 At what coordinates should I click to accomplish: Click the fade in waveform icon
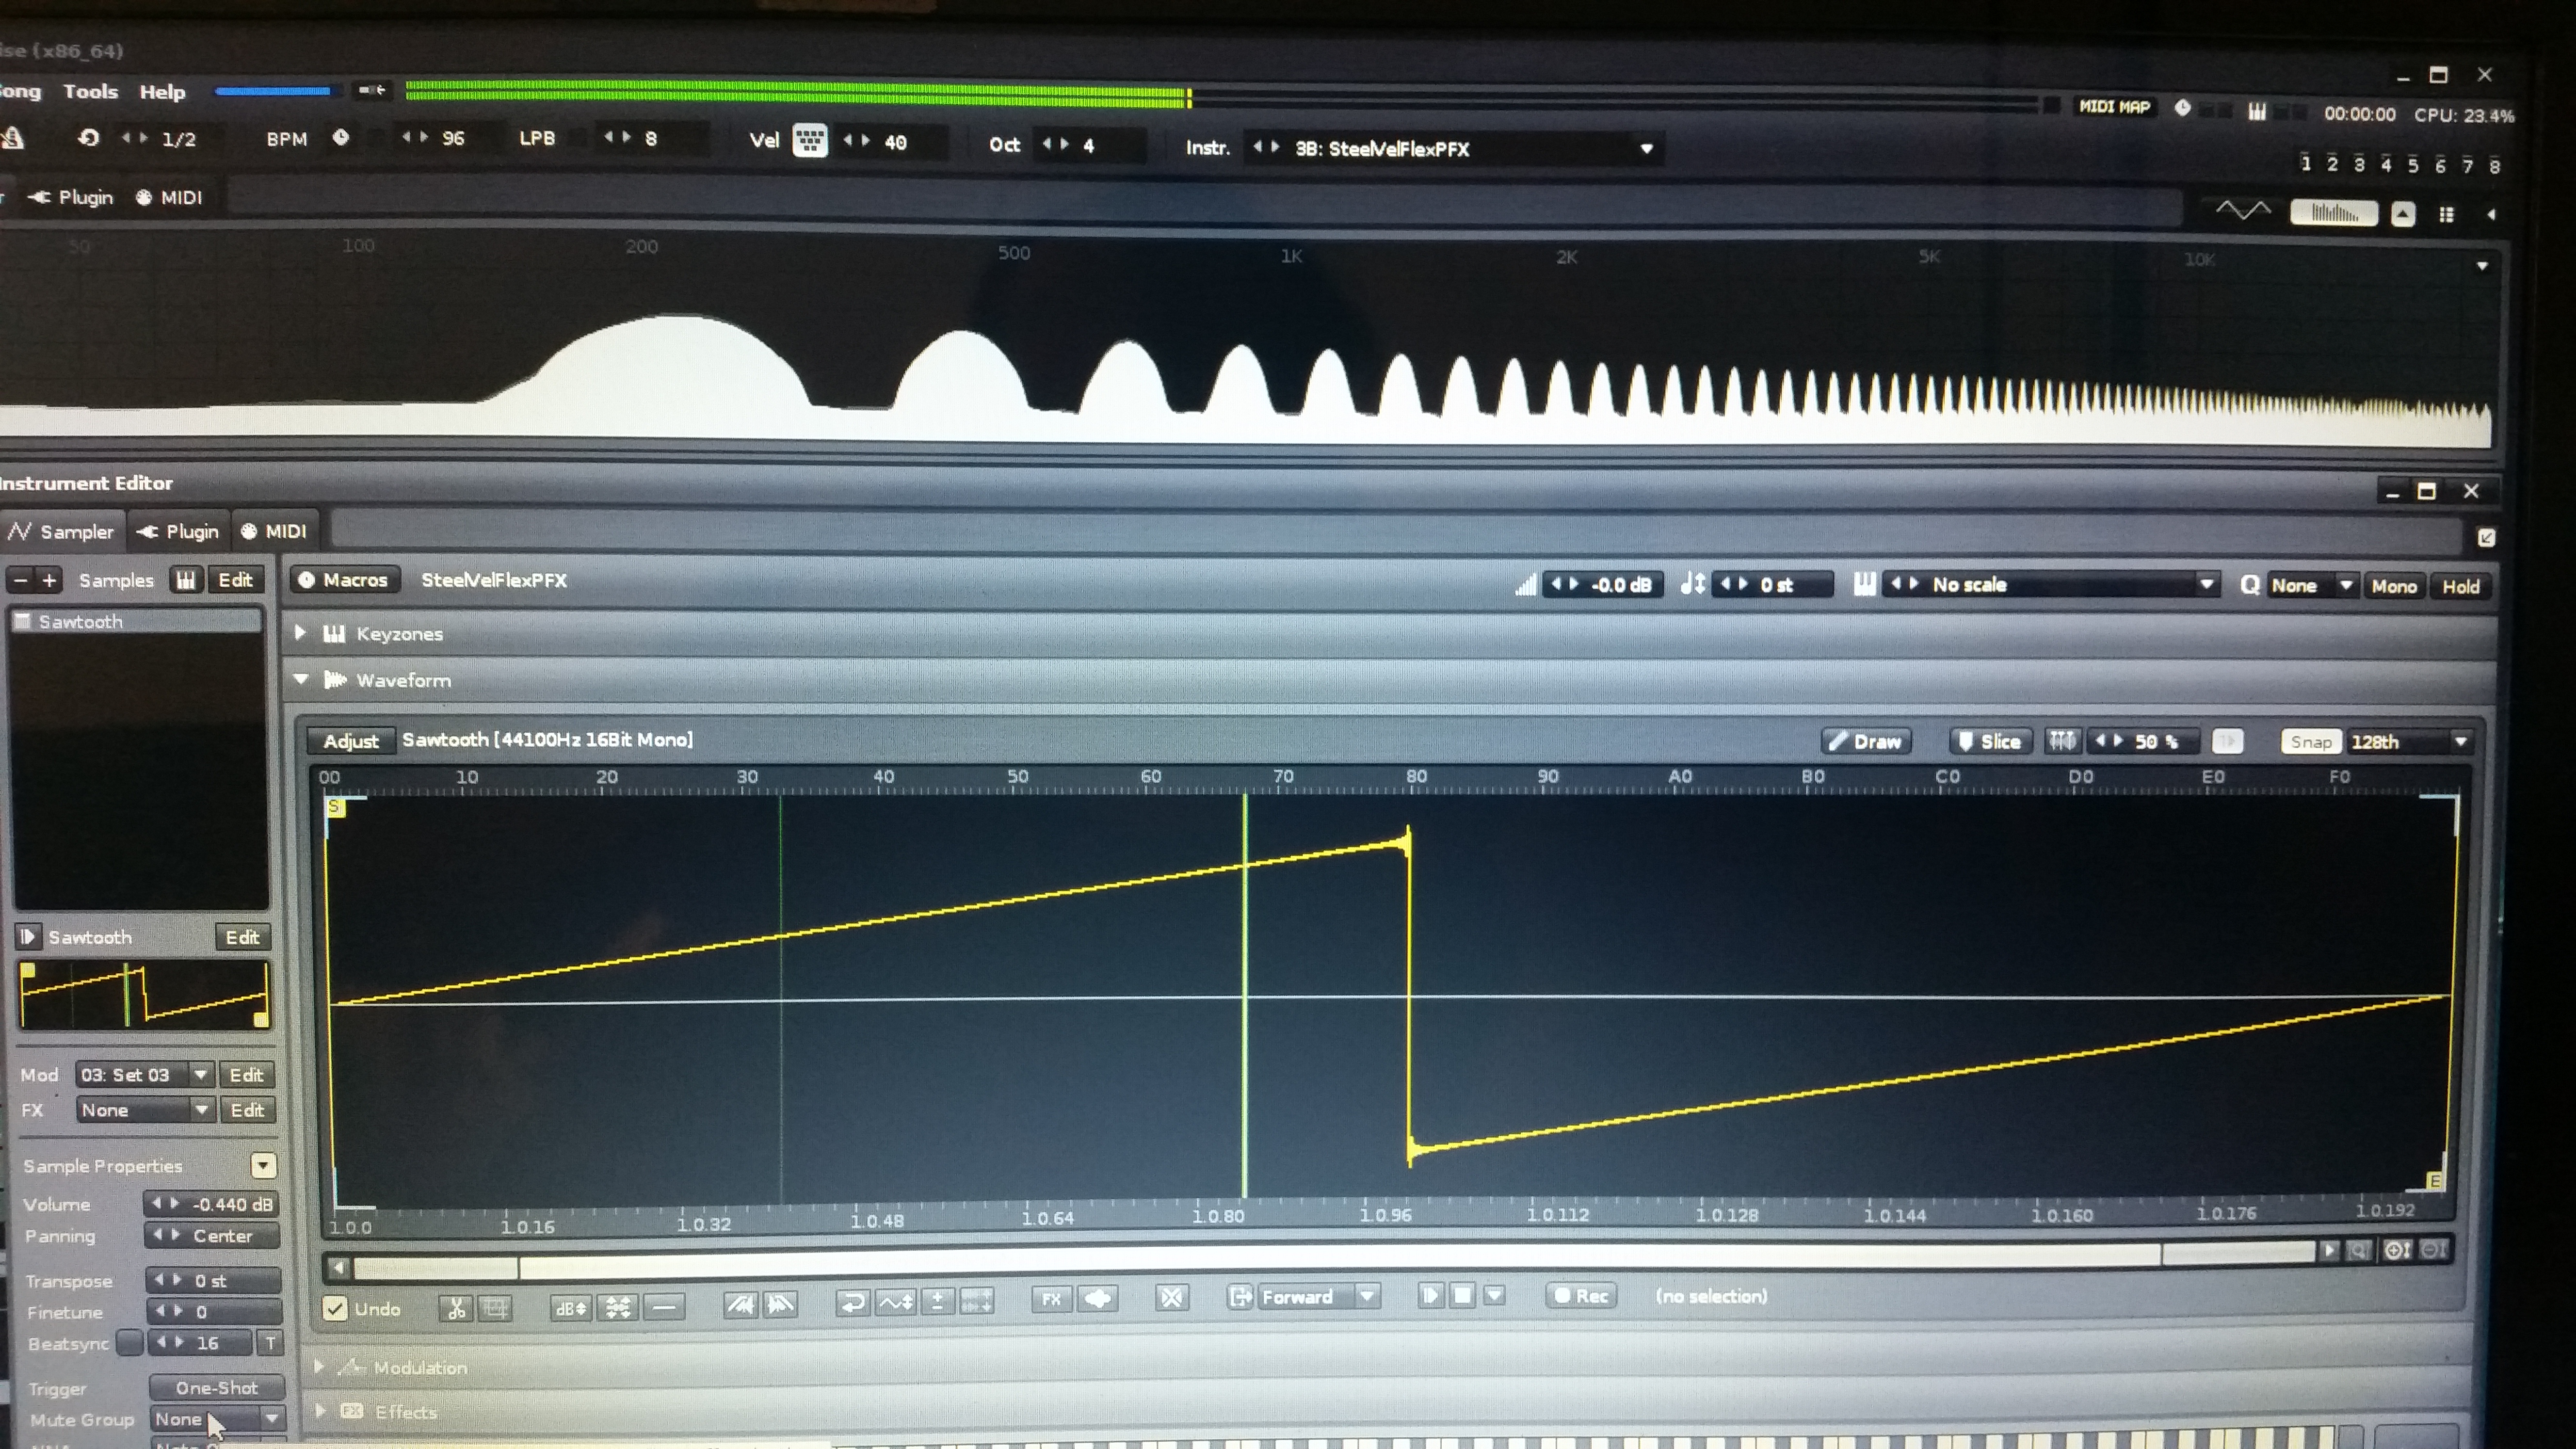pos(740,1304)
